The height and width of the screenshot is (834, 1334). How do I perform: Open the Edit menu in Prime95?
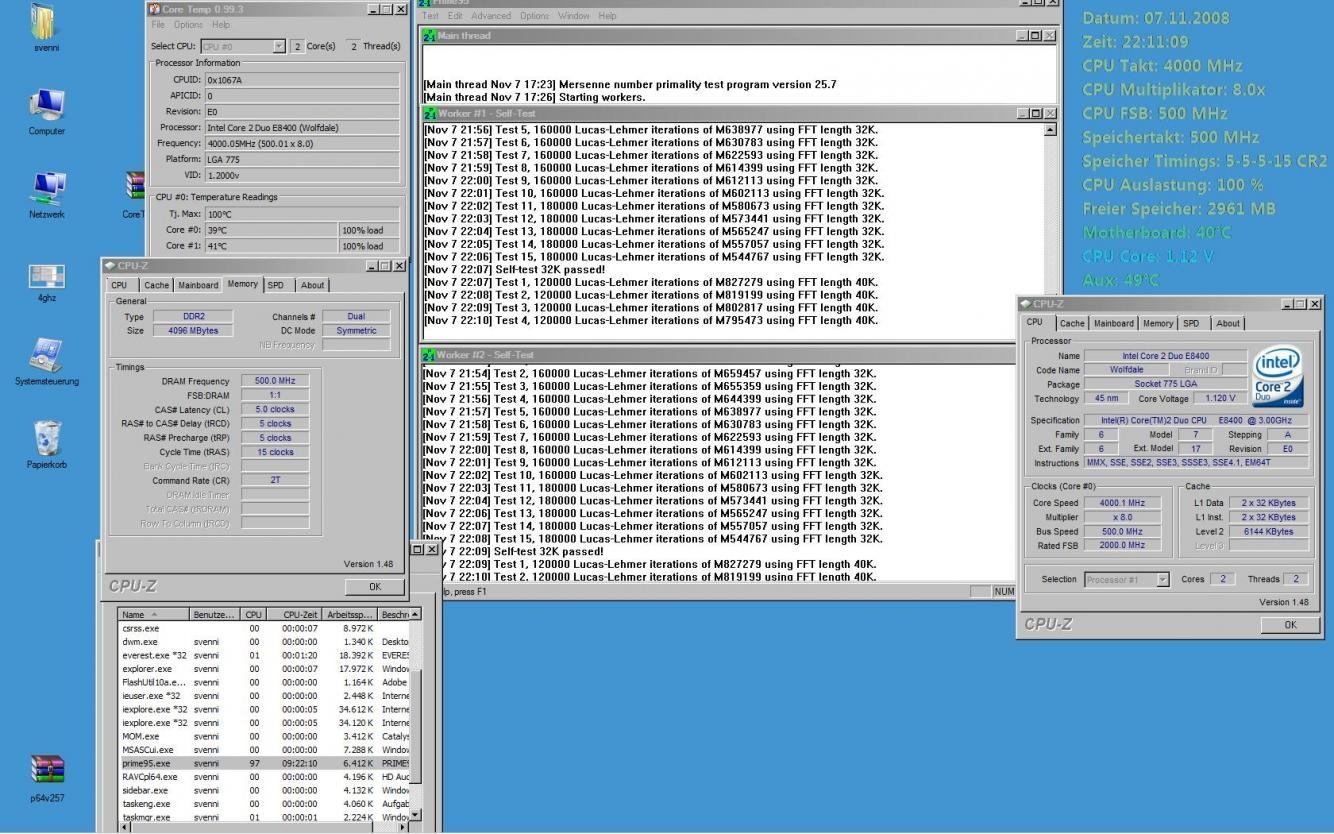(x=455, y=16)
